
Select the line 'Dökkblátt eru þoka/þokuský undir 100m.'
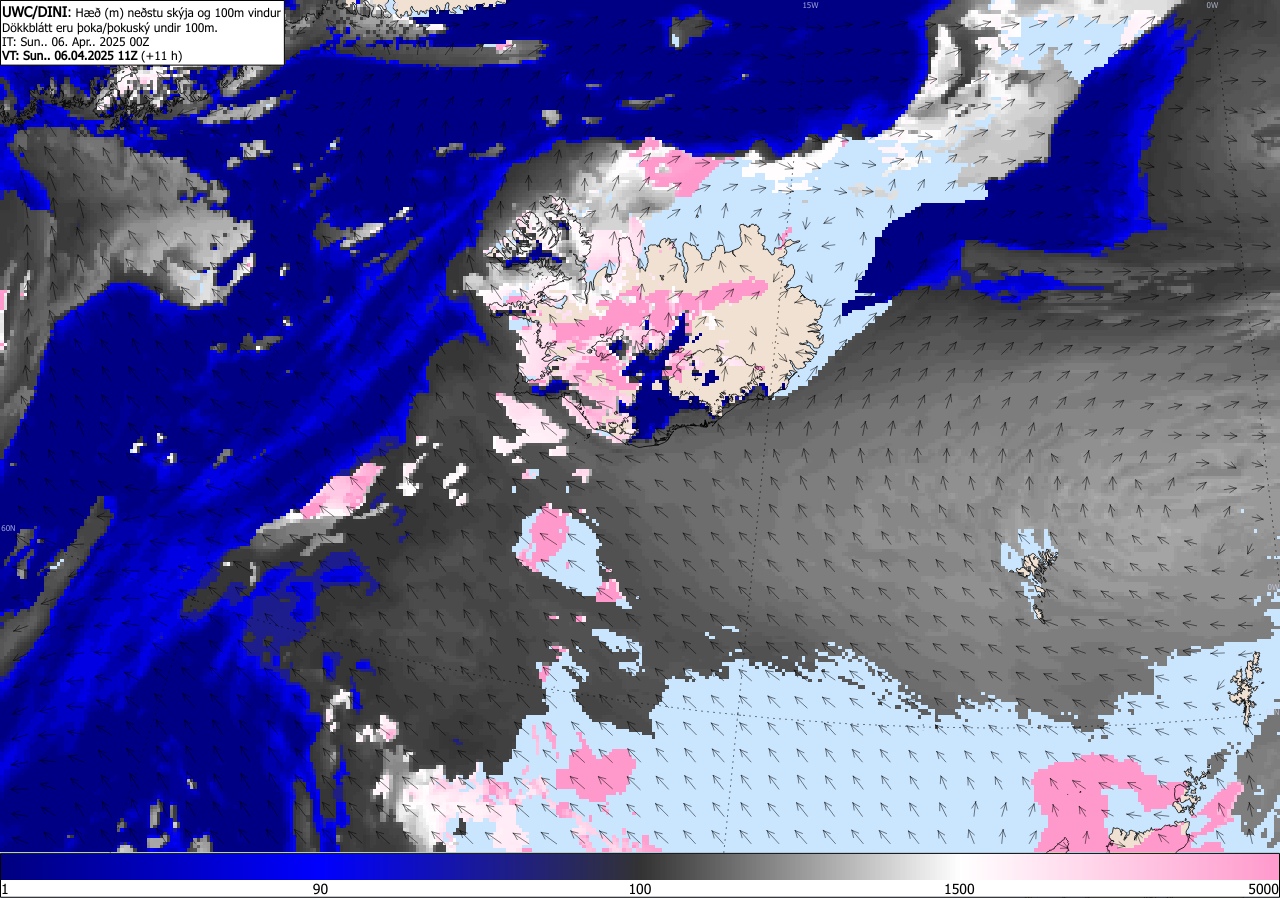click(109, 27)
